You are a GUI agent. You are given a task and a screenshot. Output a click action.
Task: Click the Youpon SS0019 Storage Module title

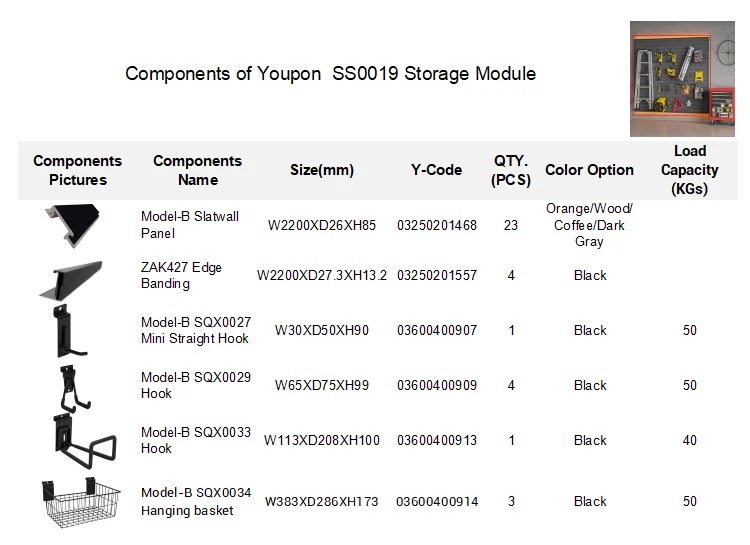pos(330,74)
